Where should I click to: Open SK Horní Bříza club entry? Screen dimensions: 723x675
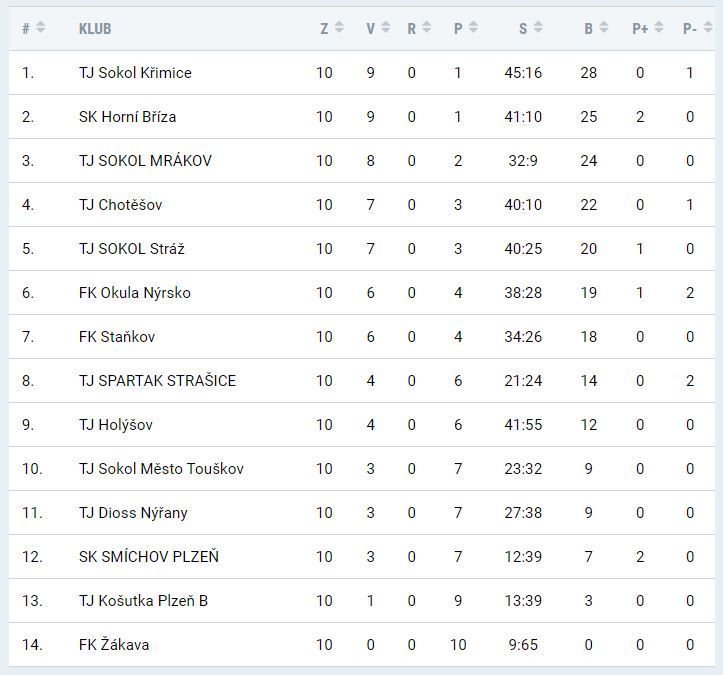[127, 117]
